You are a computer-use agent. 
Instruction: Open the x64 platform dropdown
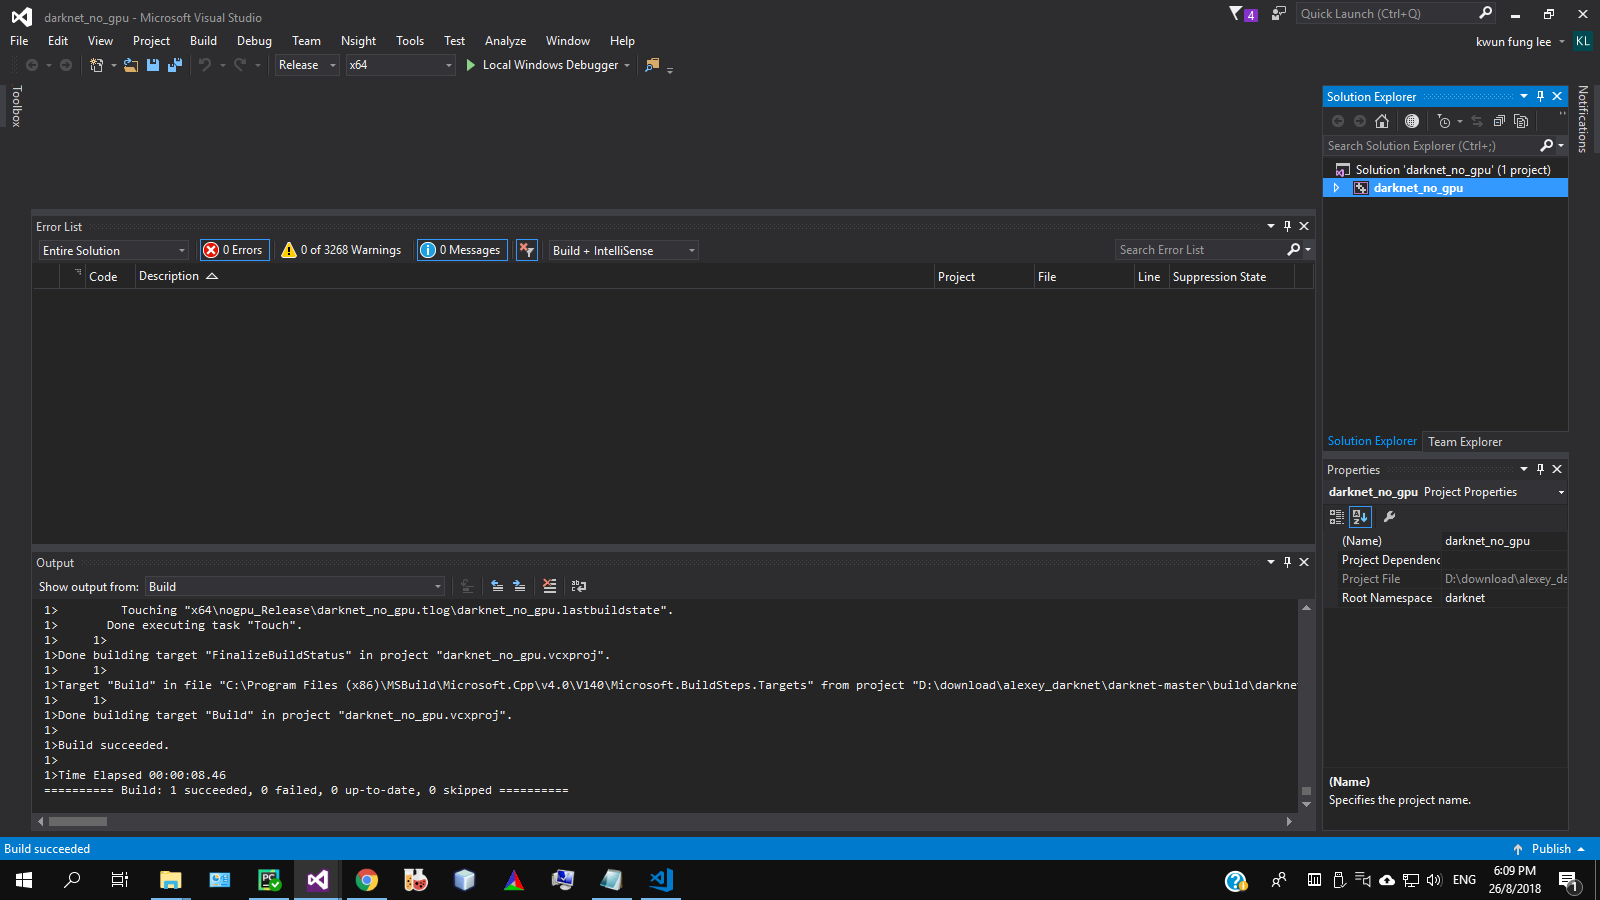pos(400,65)
